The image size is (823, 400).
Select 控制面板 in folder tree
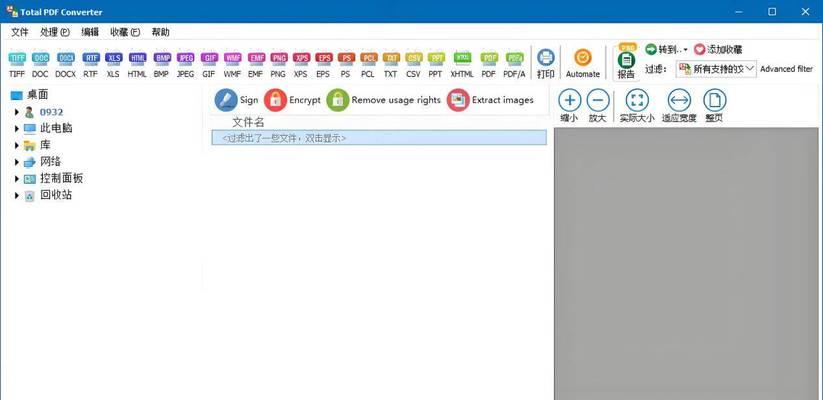[61, 178]
